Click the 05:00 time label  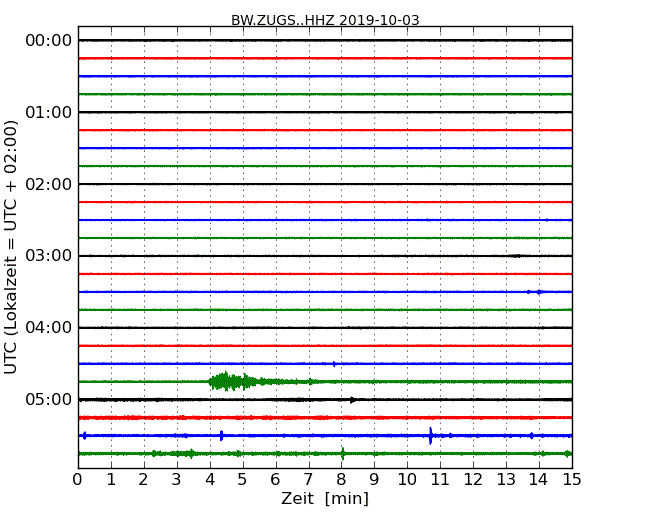pyautogui.click(x=49, y=399)
